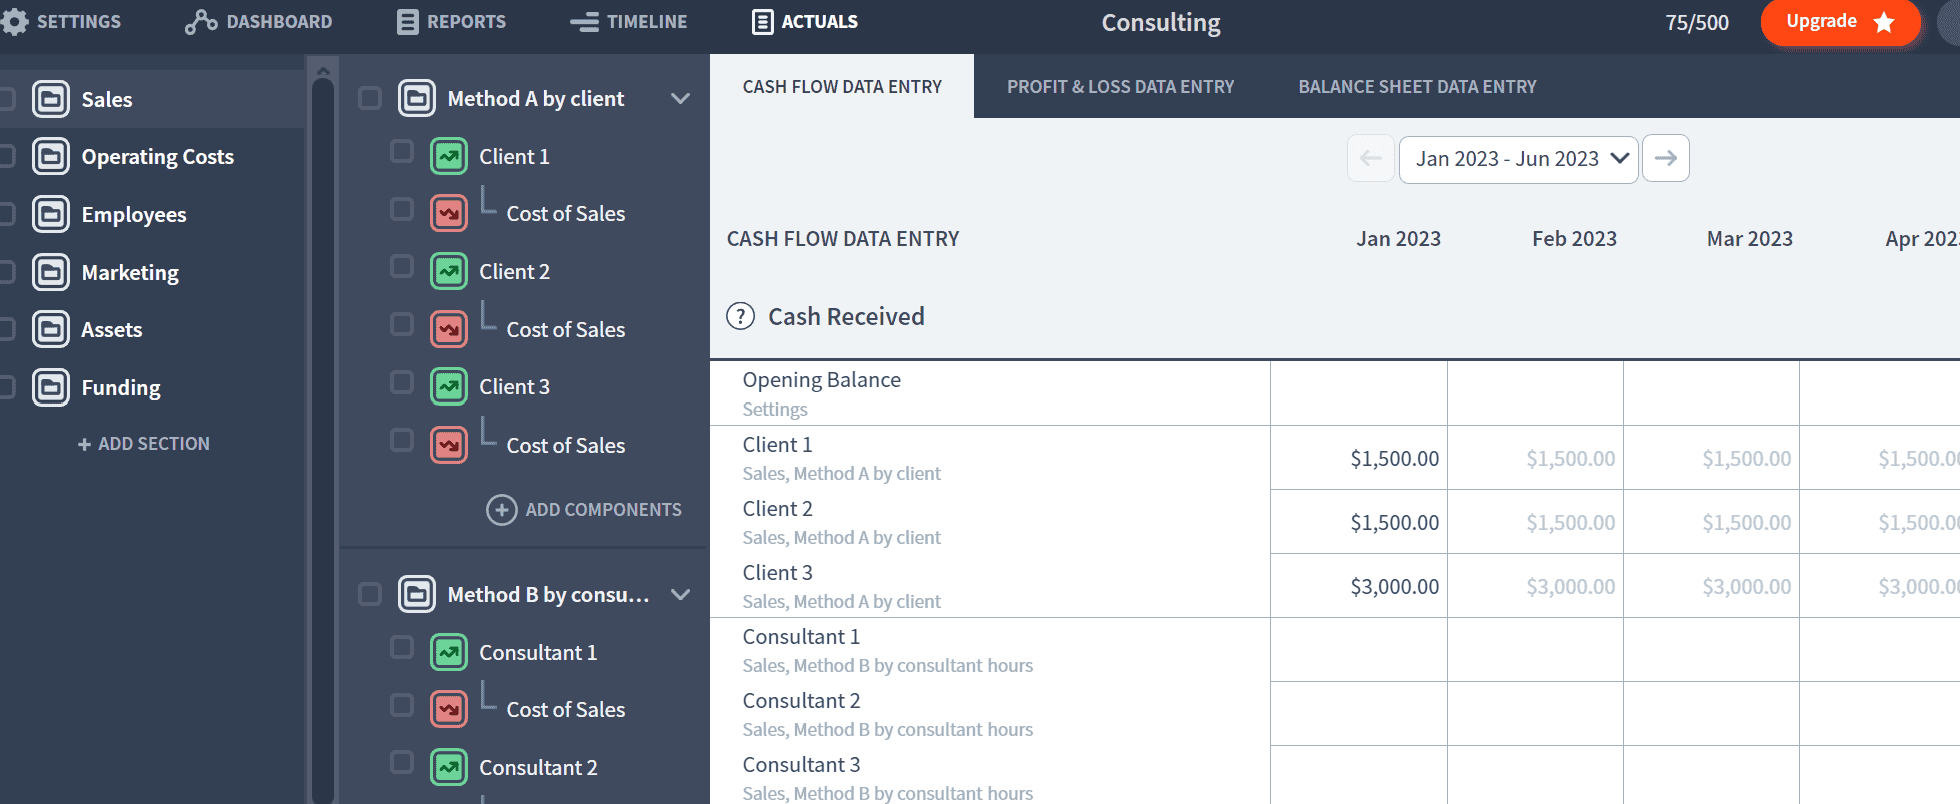Tick Cost of Sales checkbox under Client 2

coord(402,324)
